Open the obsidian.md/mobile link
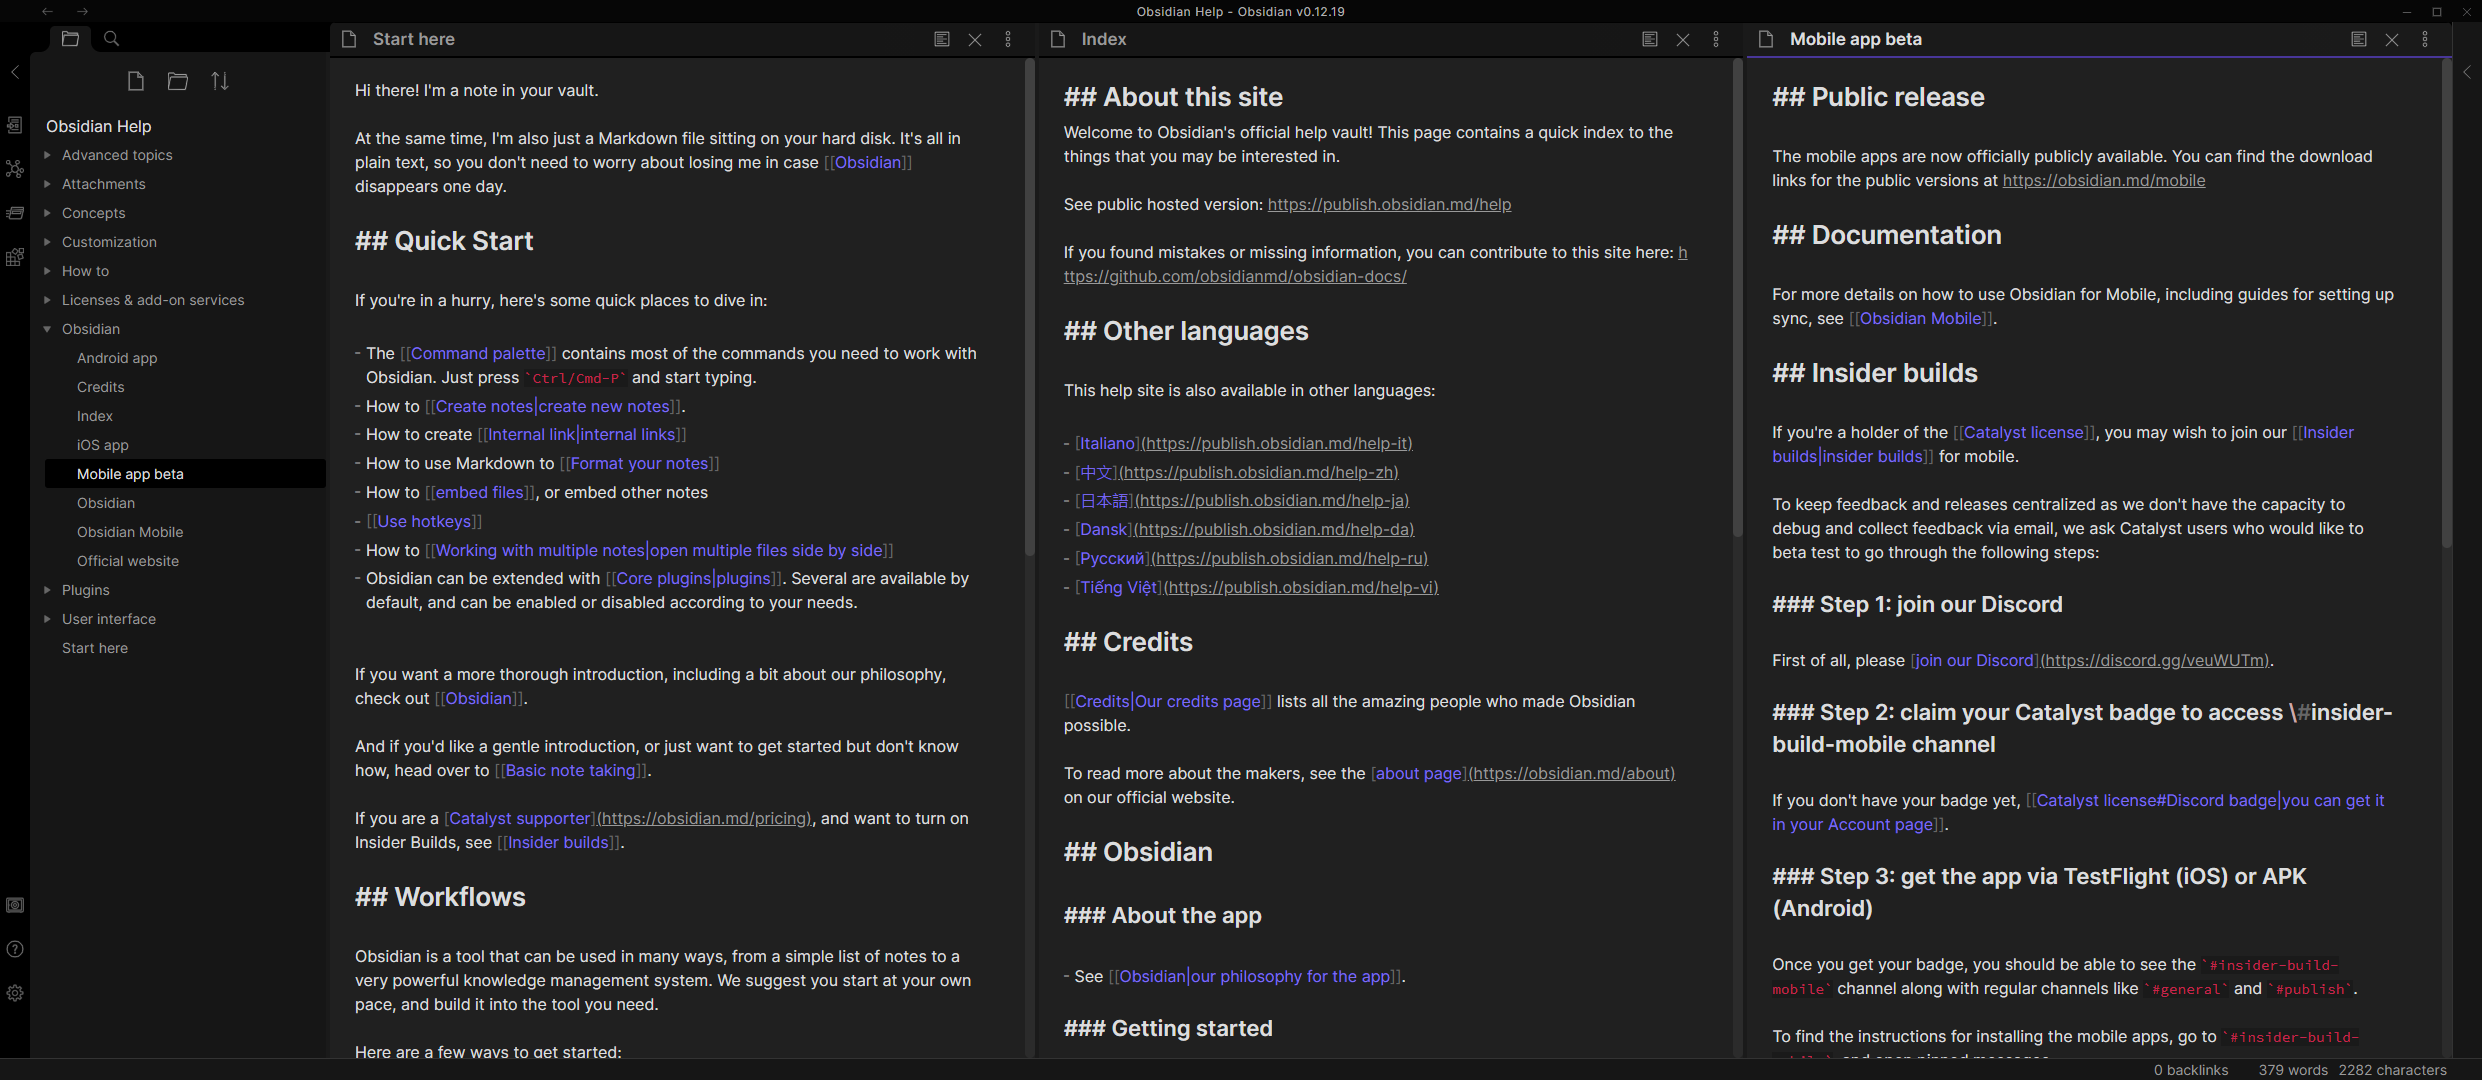 click(2103, 180)
